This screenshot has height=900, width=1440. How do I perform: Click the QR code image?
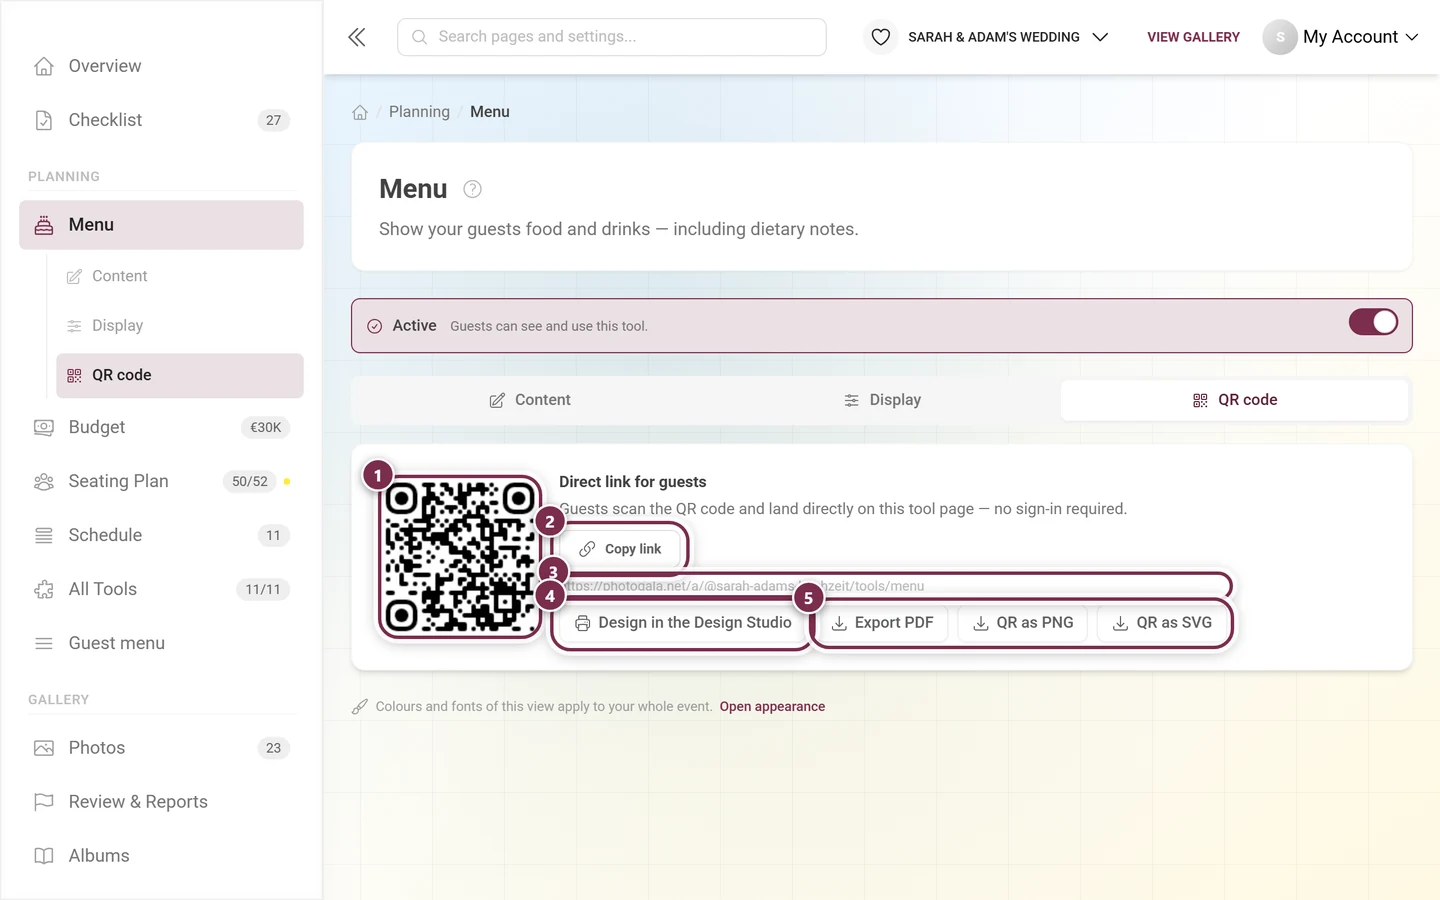point(460,557)
